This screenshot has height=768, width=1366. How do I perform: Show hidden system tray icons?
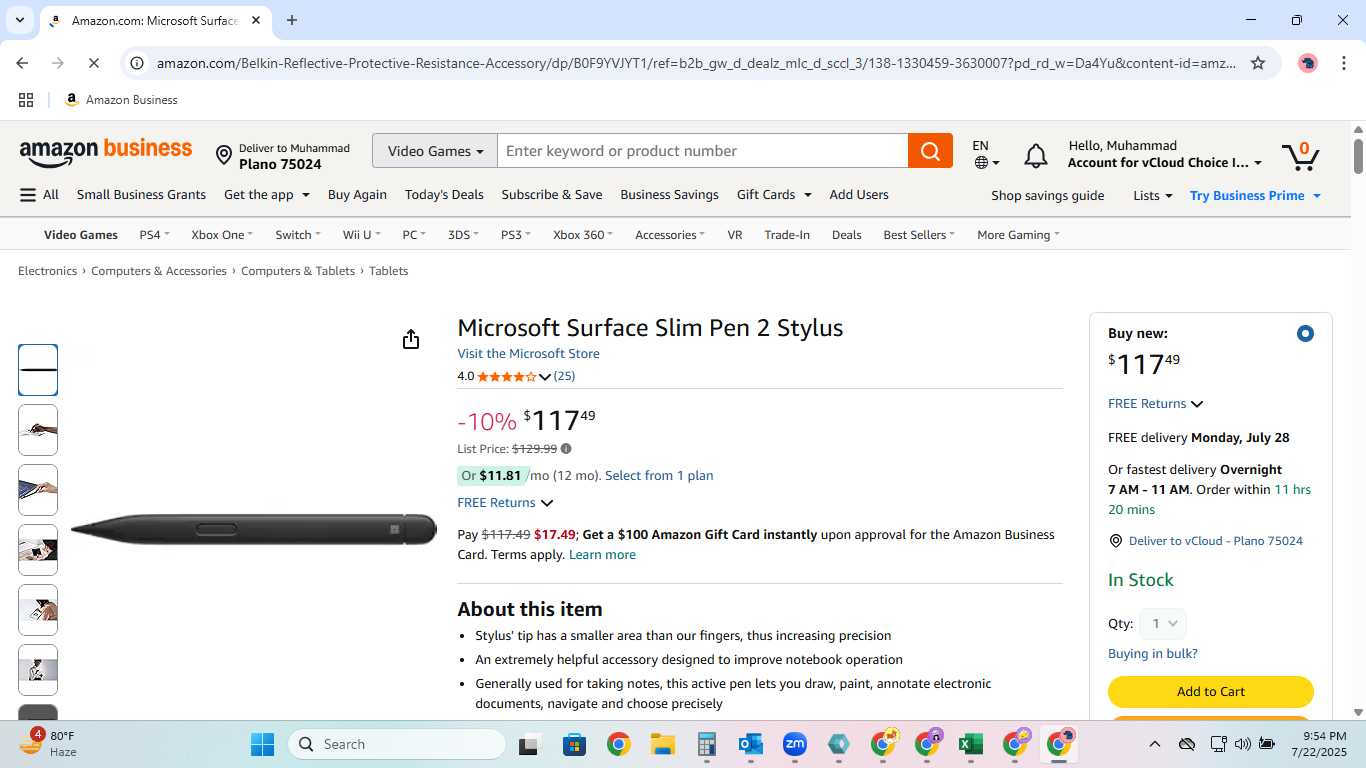coord(1154,744)
